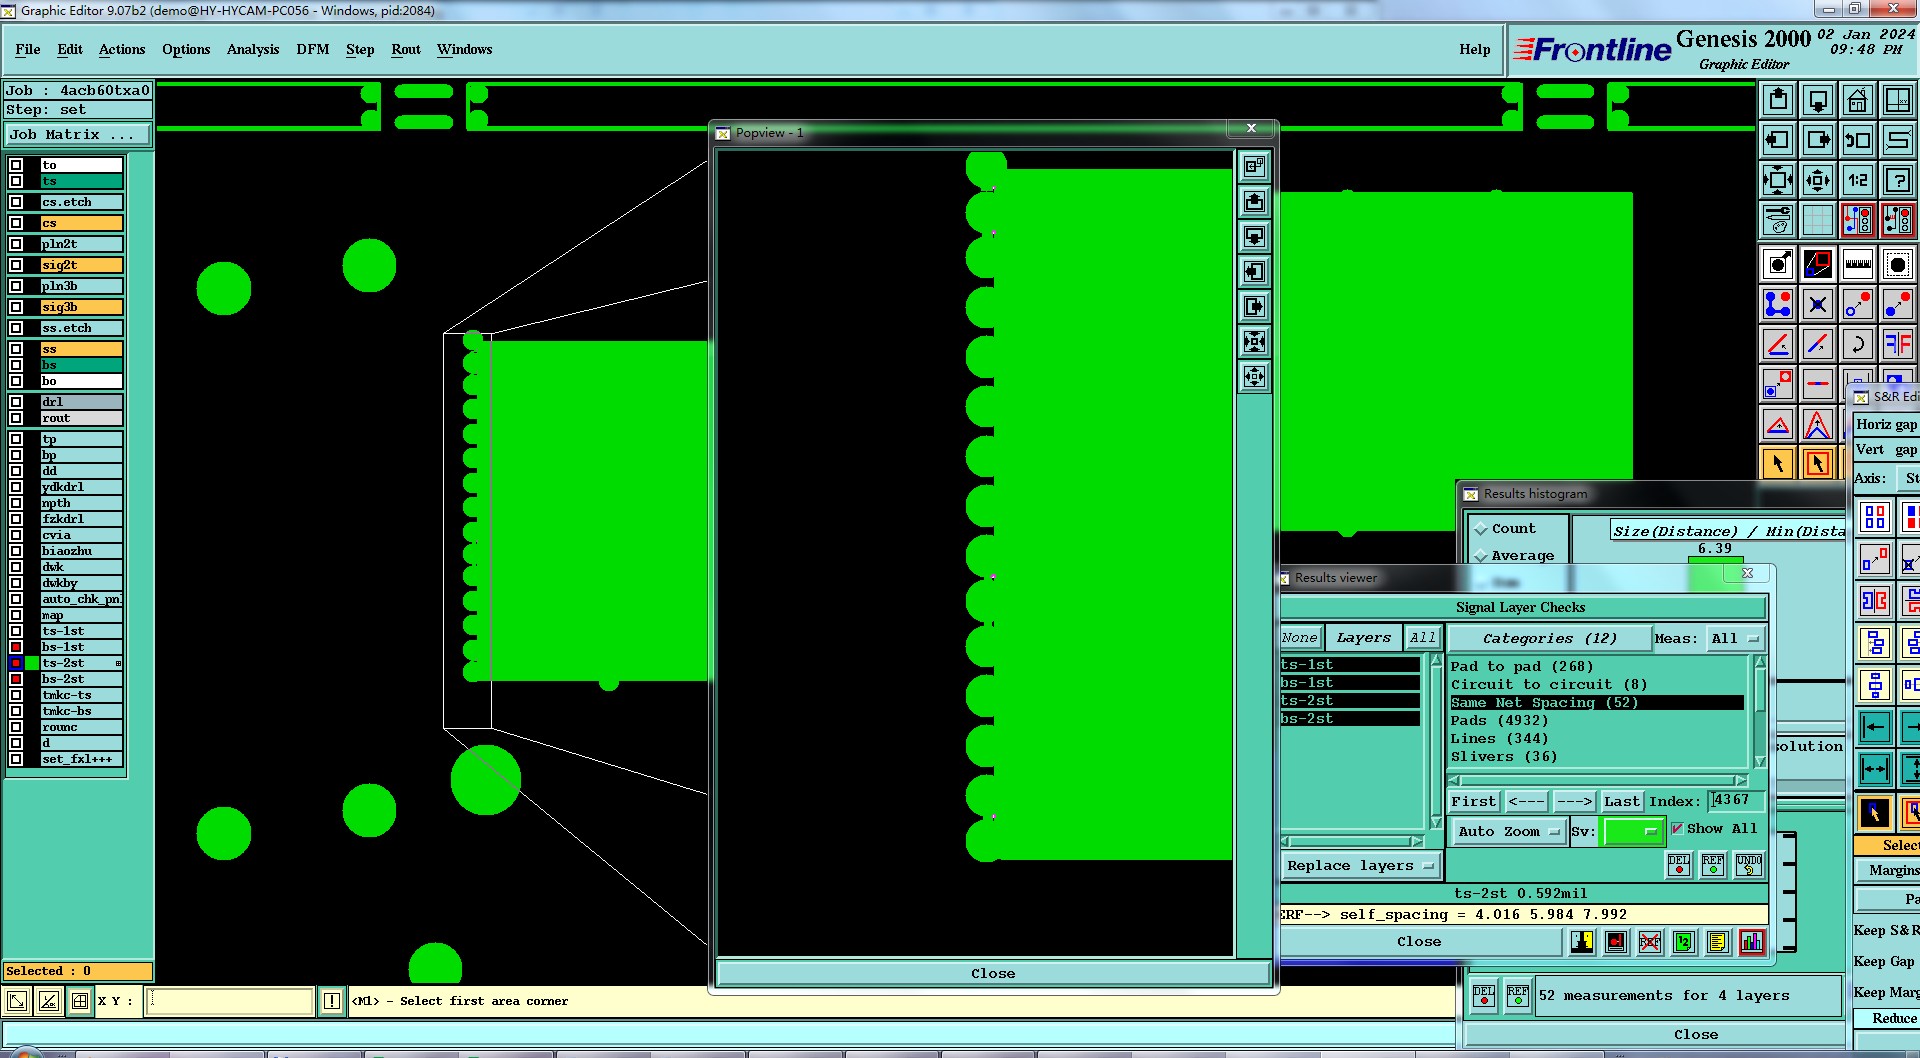This screenshot has height=1058, width=1920.
Task: Click Close in the Popview window
Action: [993, 973]
